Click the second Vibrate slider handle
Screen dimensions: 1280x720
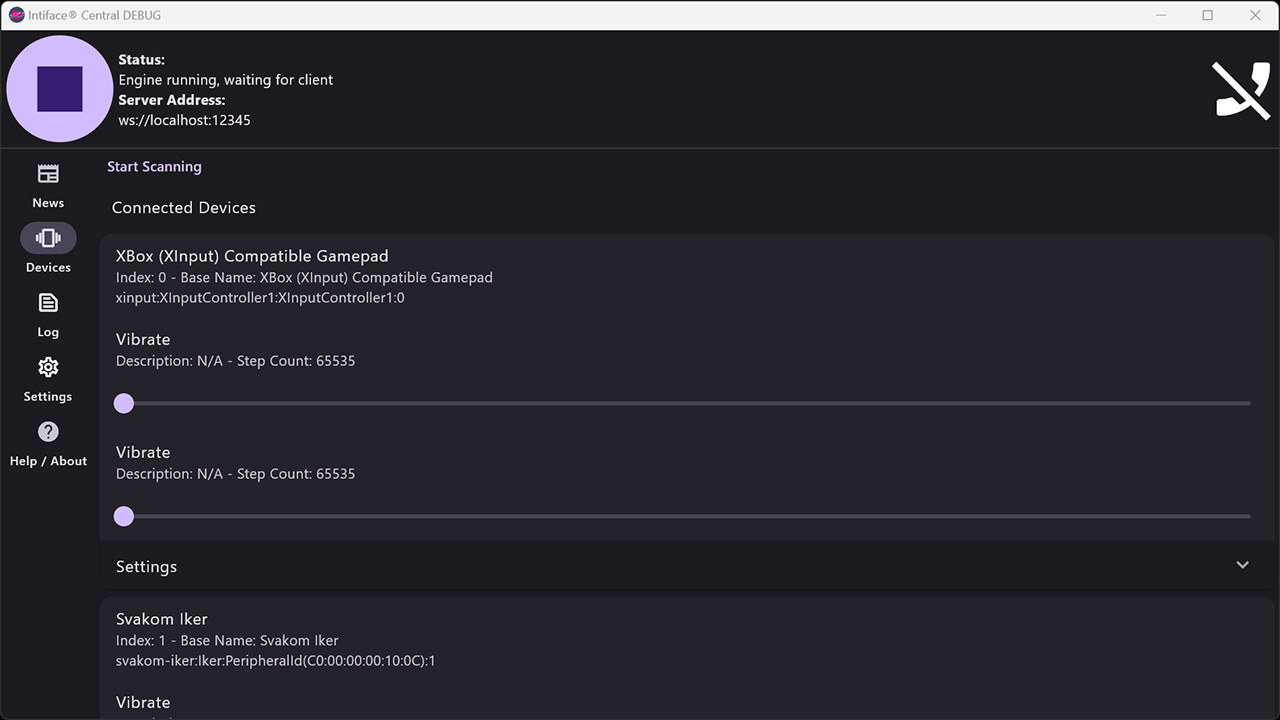(123, 516)
